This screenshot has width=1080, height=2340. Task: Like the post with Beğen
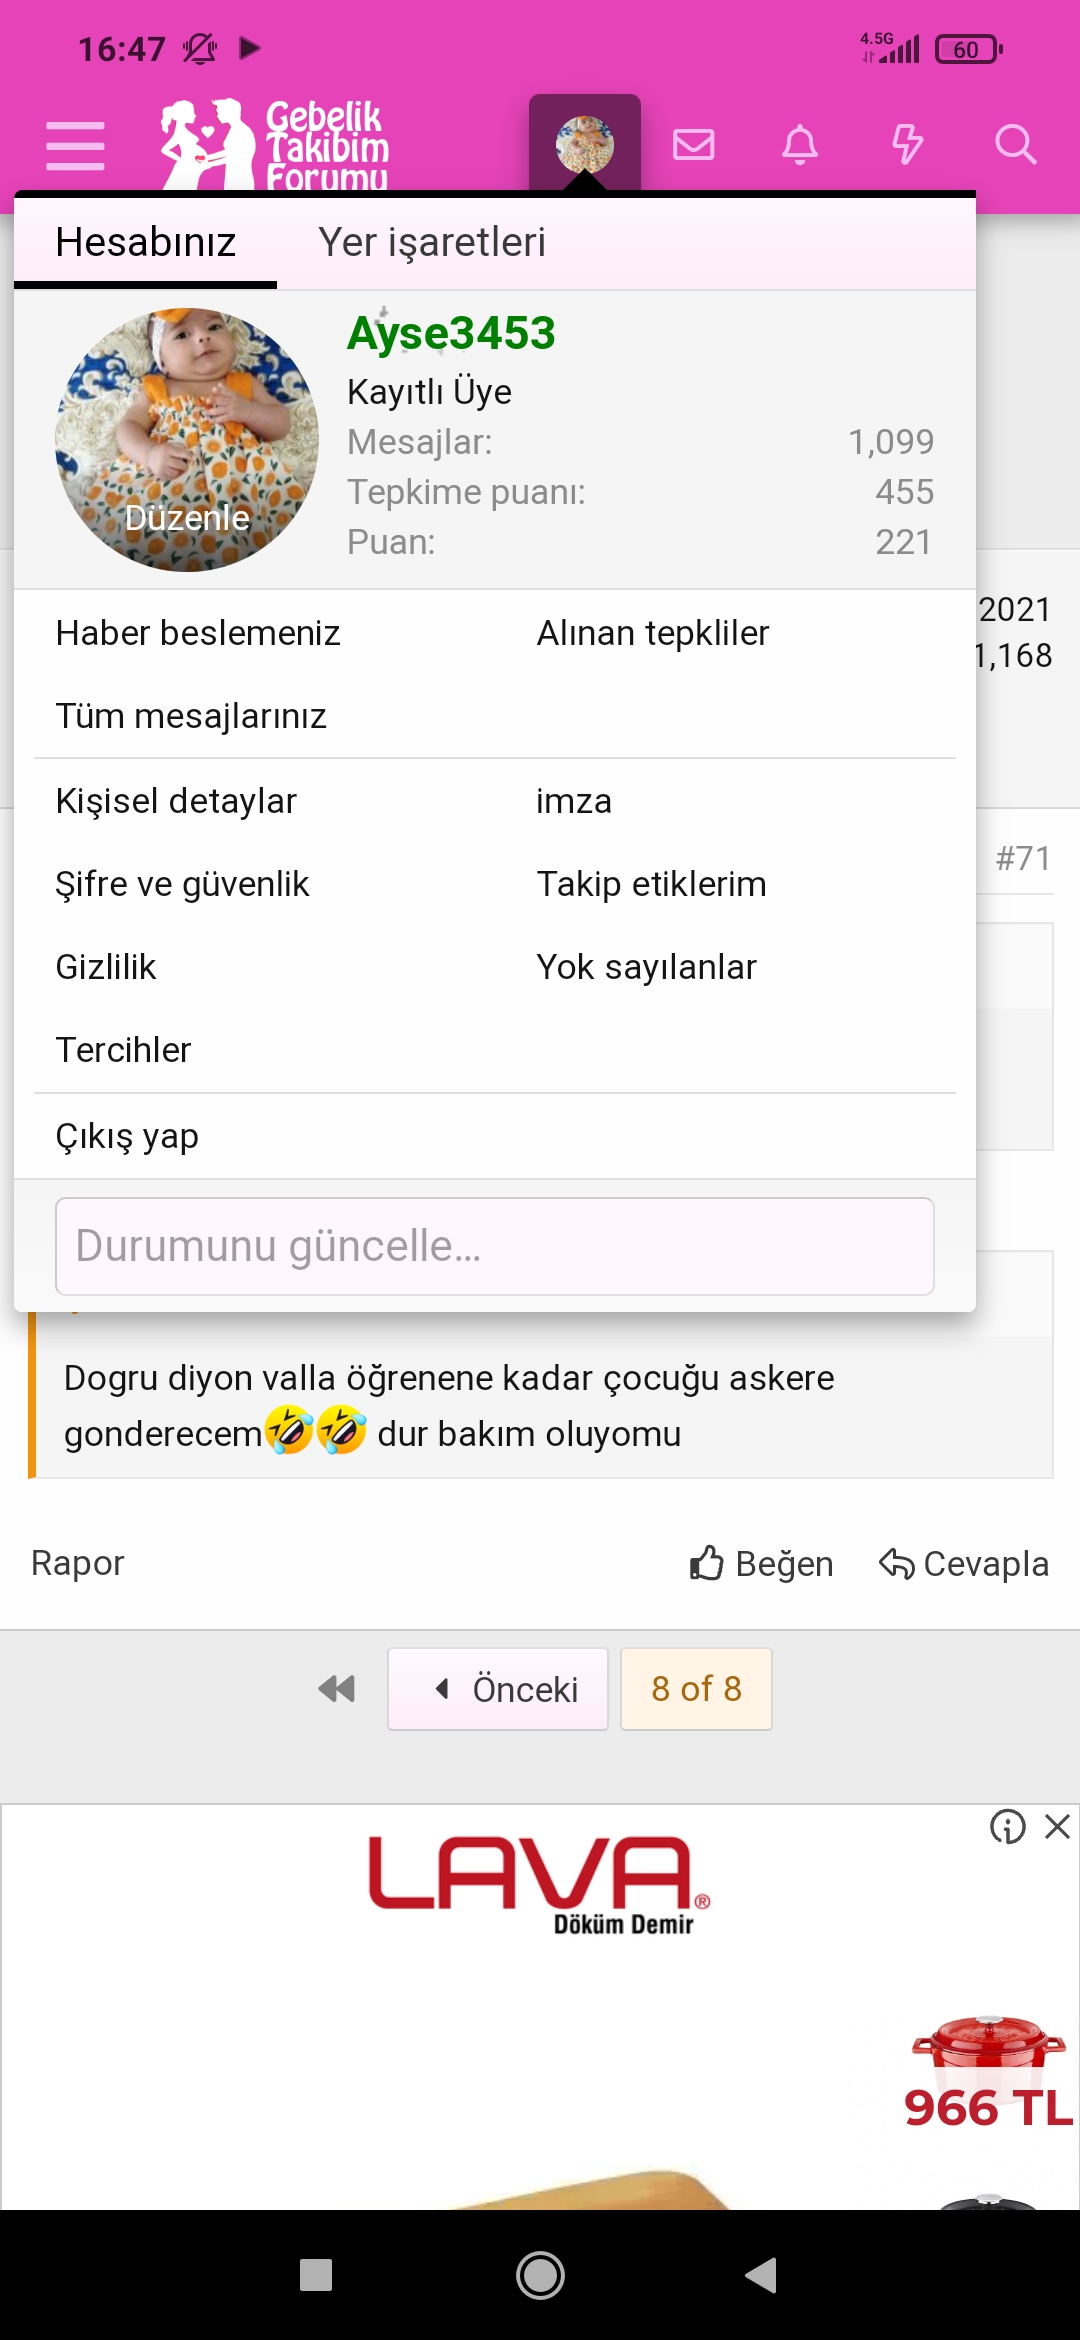pyautogui.click(x=762, y=1563)
